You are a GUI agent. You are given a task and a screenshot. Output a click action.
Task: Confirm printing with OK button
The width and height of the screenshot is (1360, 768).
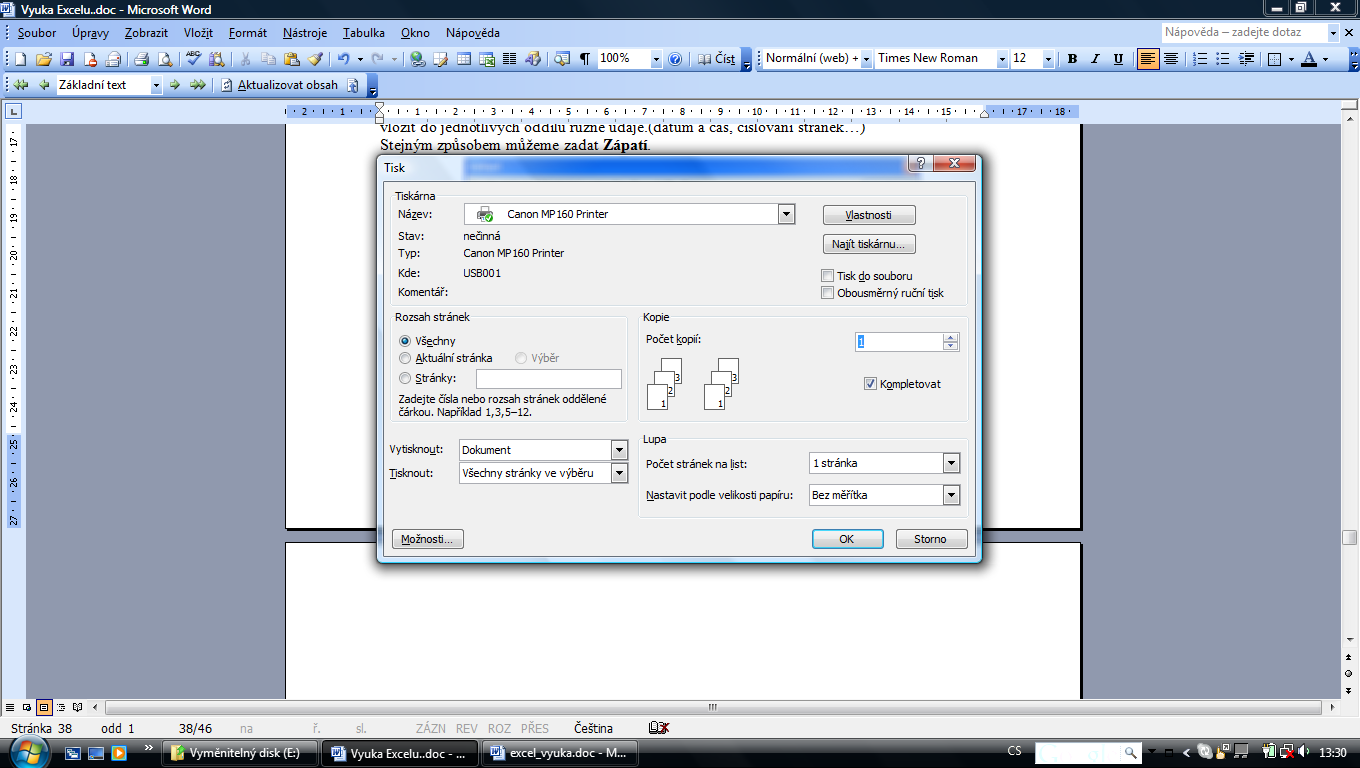847,539
